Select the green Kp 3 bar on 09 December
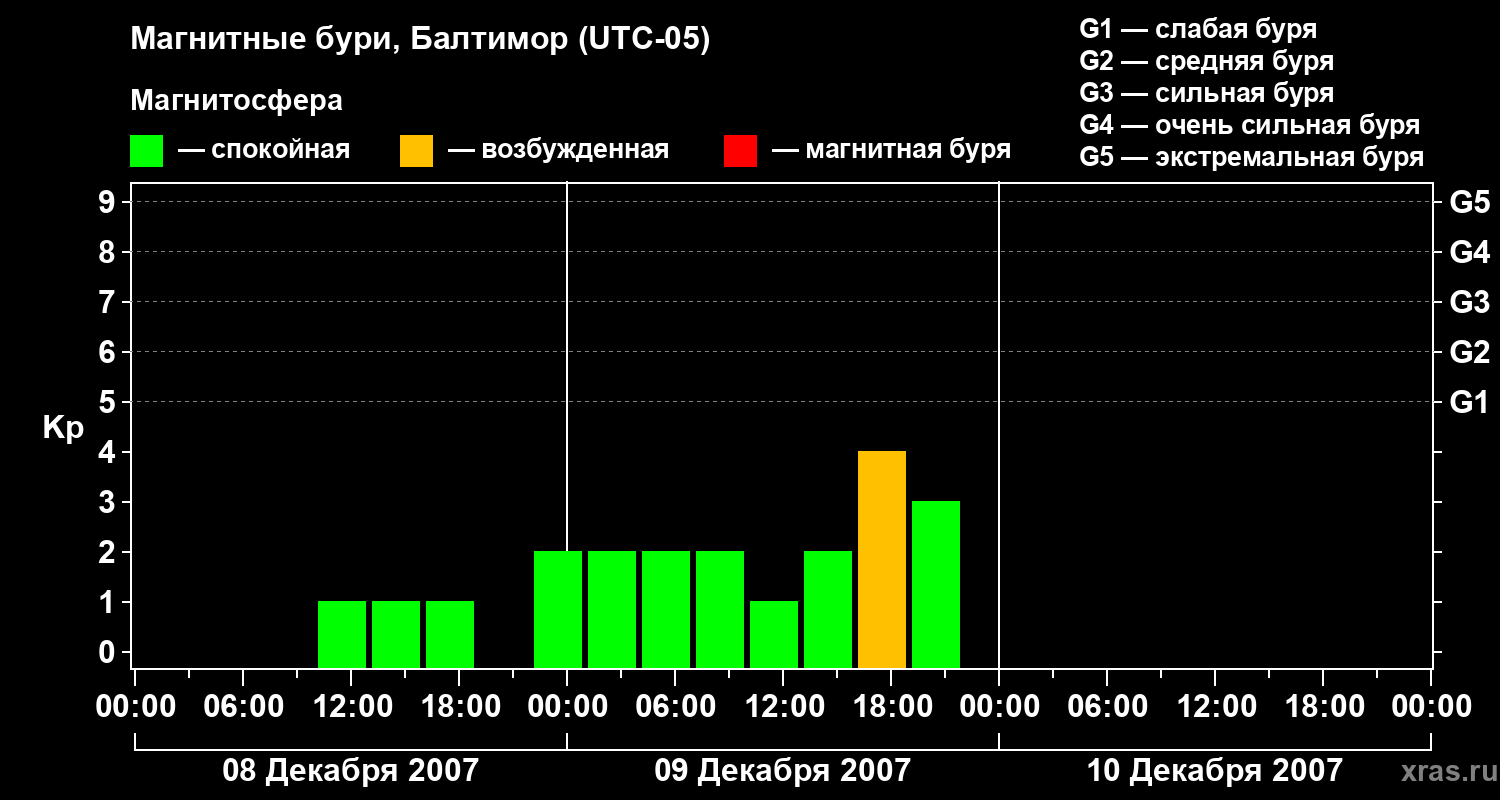Image resolution: width=1500 pixels, height=800 pixels. coord(936,585)
